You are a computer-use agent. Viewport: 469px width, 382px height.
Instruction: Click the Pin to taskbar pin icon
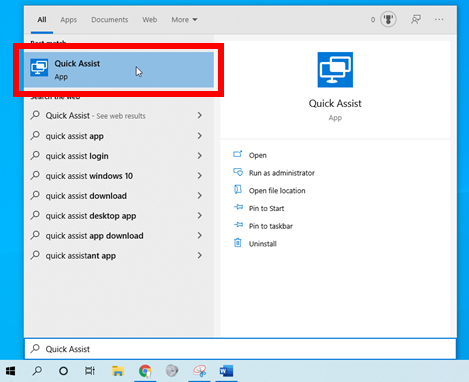click(238, 225)
